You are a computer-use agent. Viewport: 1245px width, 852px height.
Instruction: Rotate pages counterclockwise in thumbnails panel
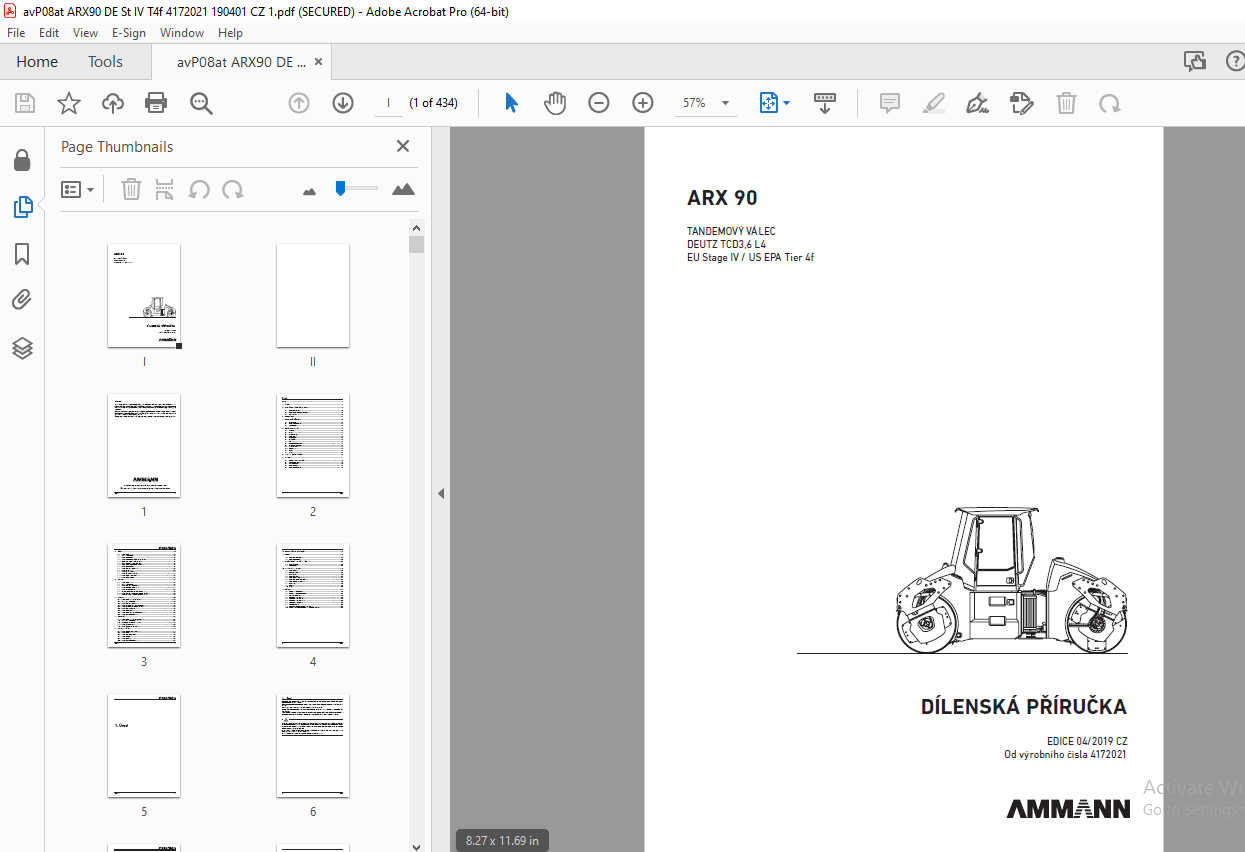(199, 189)
